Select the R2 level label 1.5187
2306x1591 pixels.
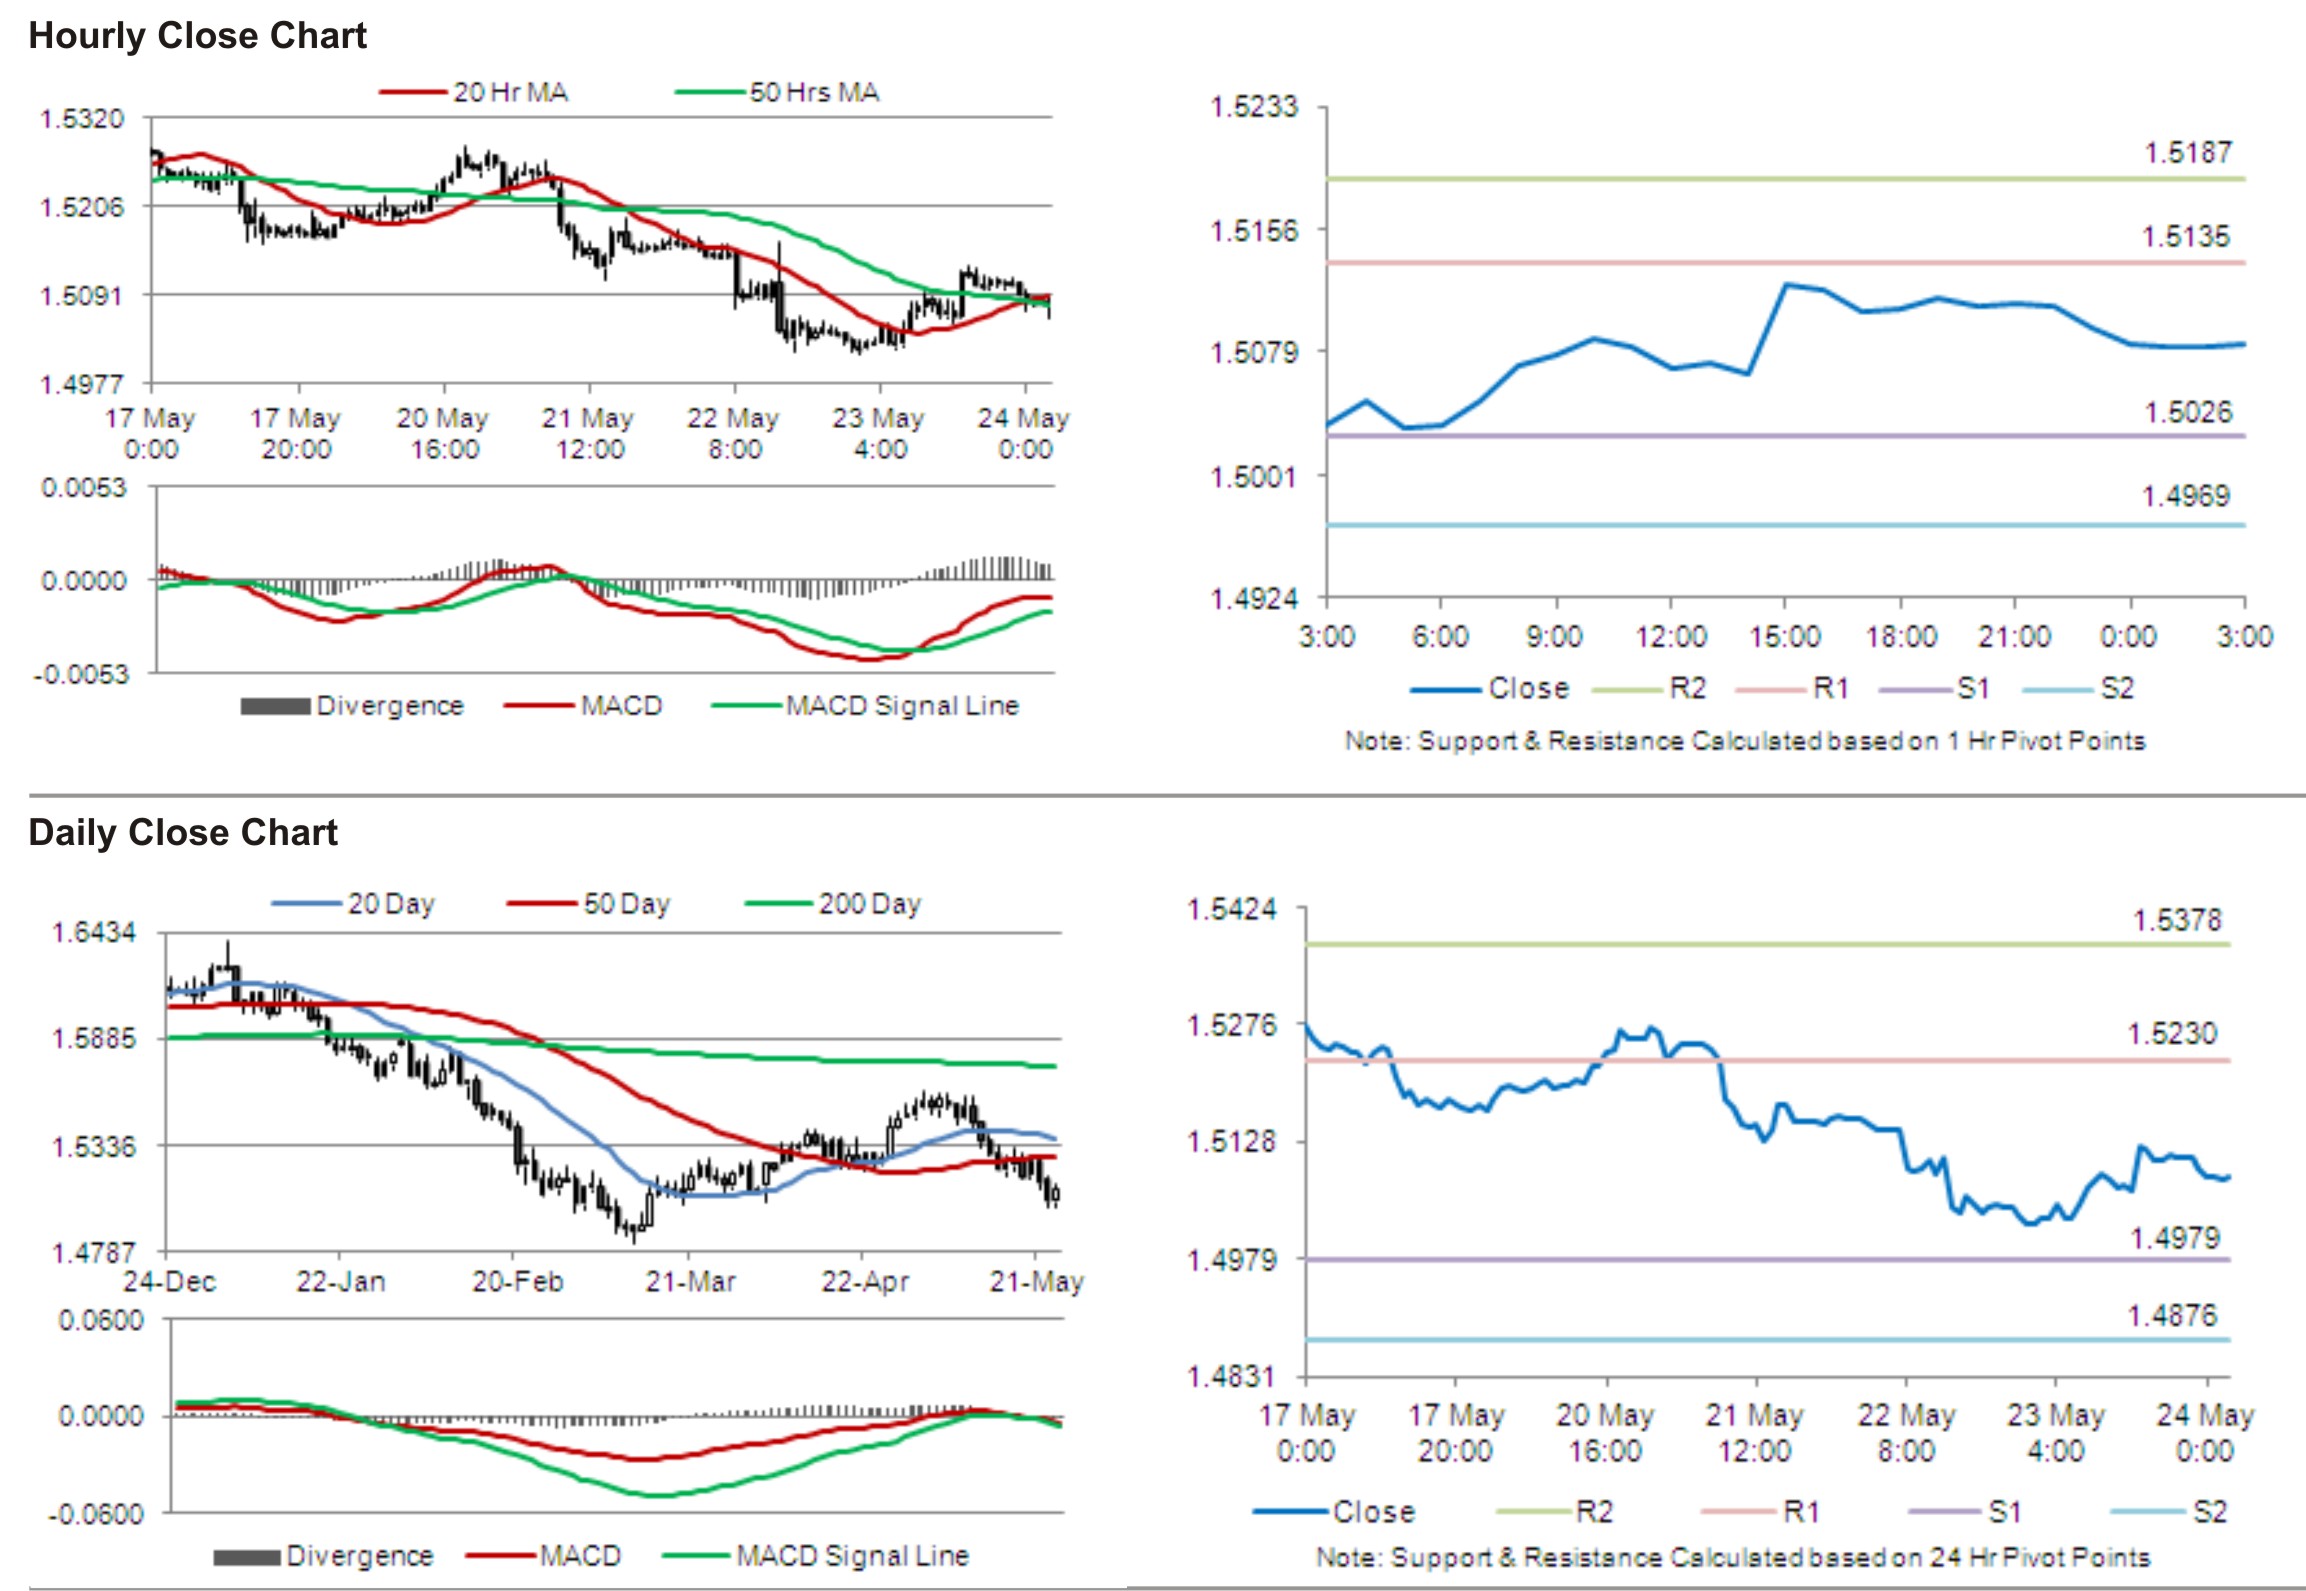click(2188, 153)
